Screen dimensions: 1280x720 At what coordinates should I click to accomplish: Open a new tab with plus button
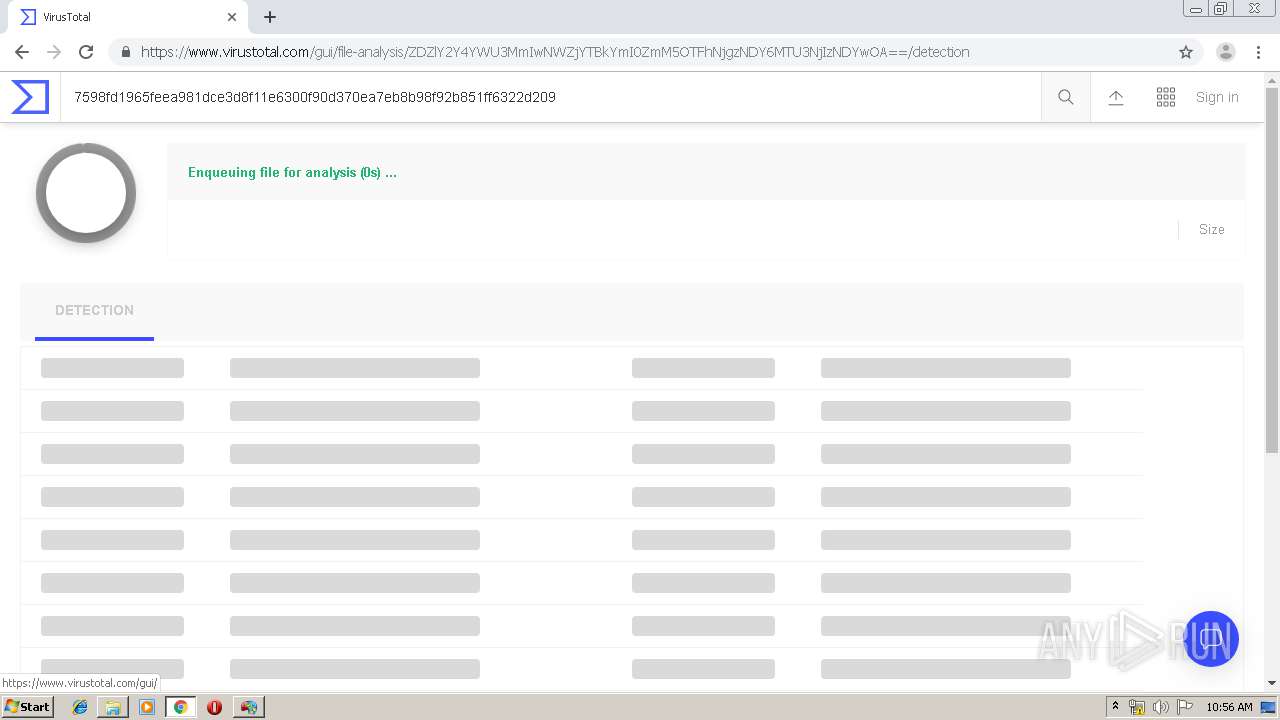tap(270, 17)
